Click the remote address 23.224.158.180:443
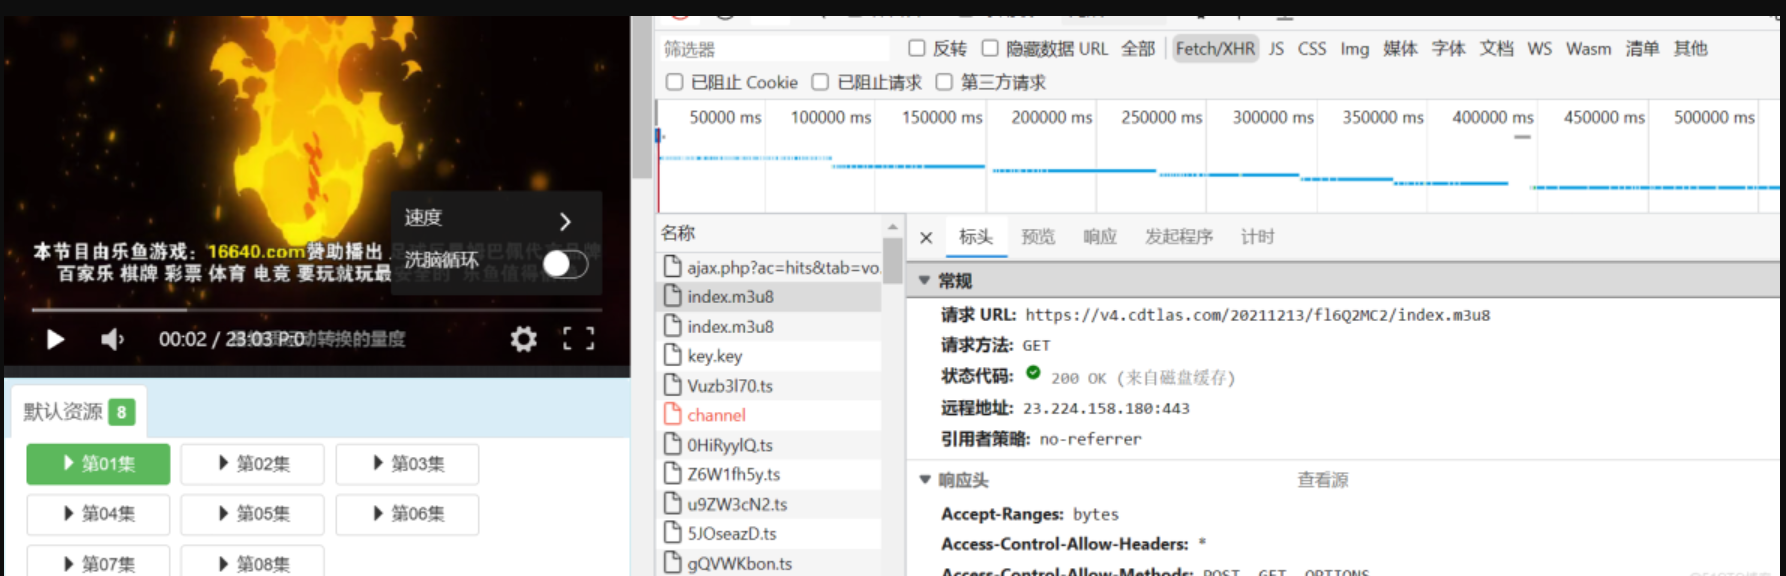Screen dimensions: 1786x576 (1106, 408)
